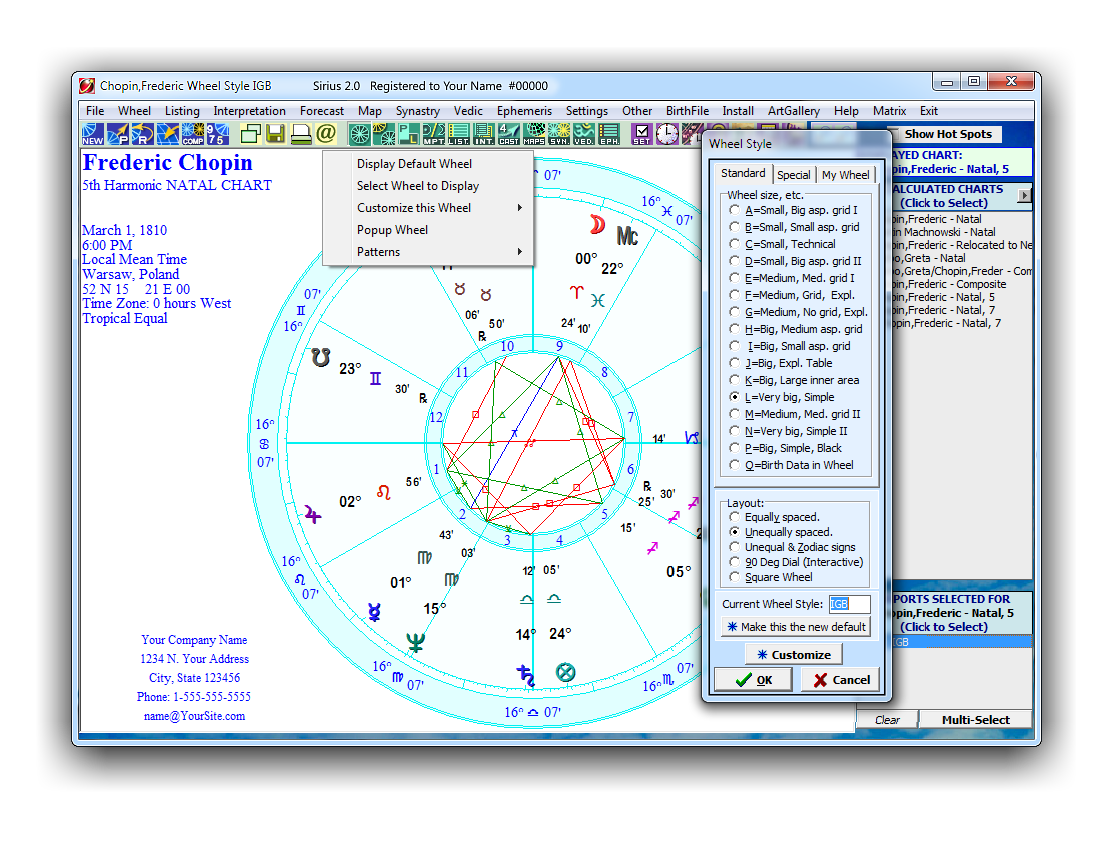This screenshot has width=1112, height=856.
Task: Expand Customize this Wheel submenu
Action: [x=428, y=208]
